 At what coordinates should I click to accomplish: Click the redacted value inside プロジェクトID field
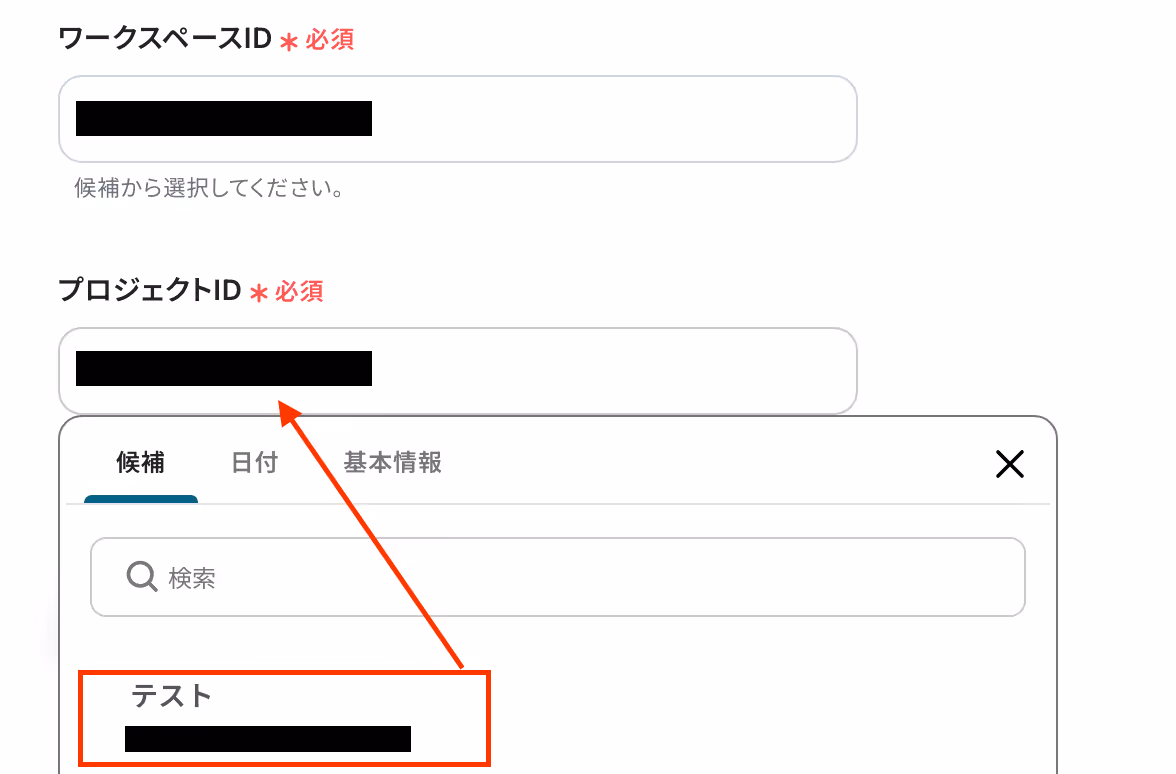tap(224, 368)
